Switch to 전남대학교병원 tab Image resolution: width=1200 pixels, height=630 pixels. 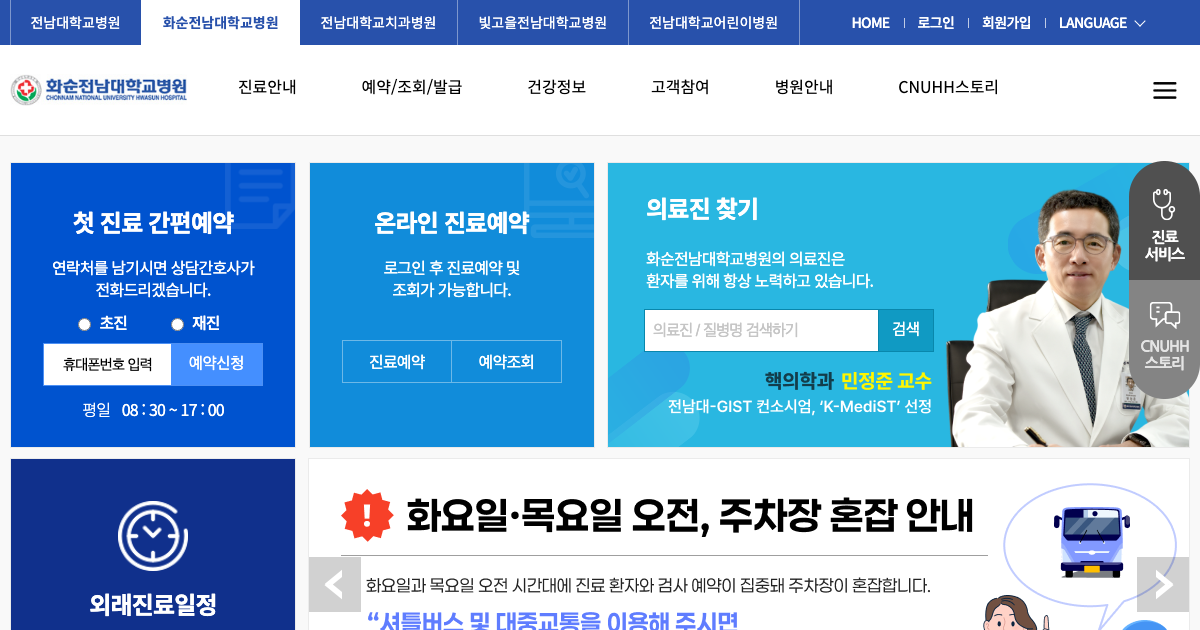75,23
